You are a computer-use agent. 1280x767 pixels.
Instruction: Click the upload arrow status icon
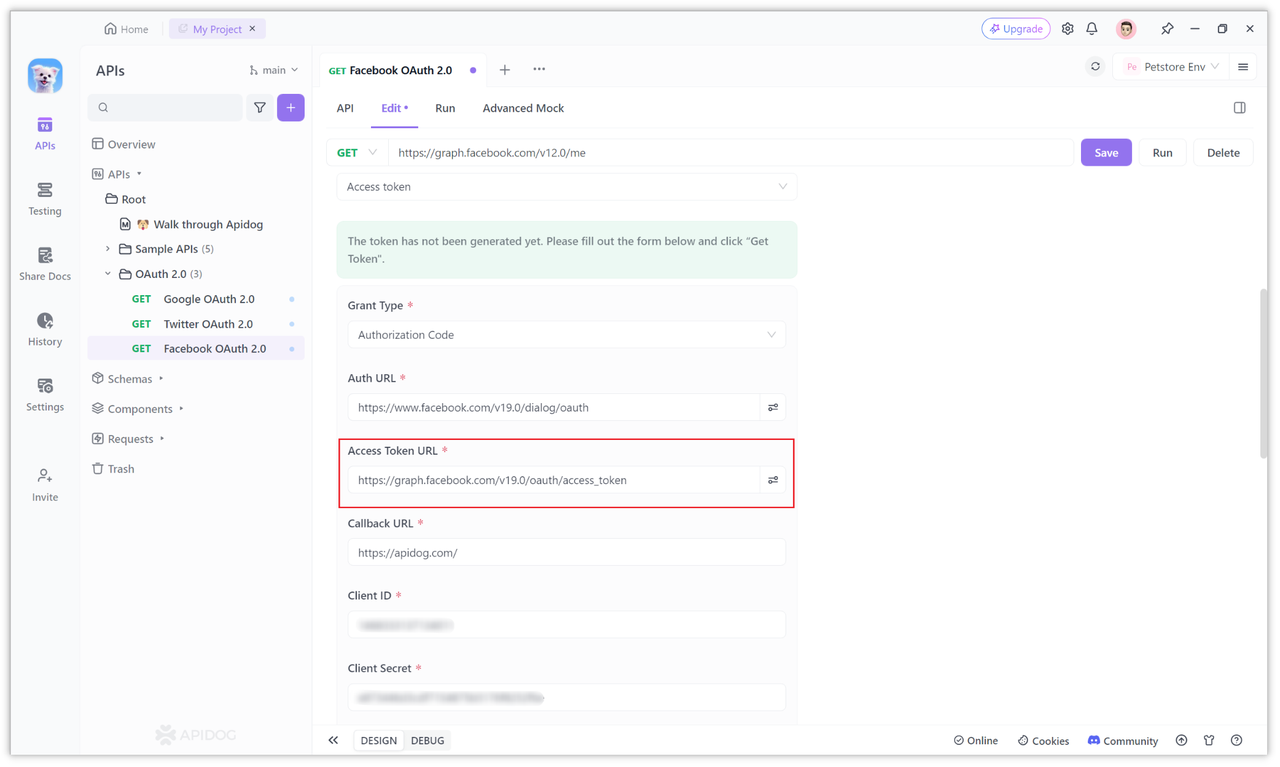click(1181, 740)
